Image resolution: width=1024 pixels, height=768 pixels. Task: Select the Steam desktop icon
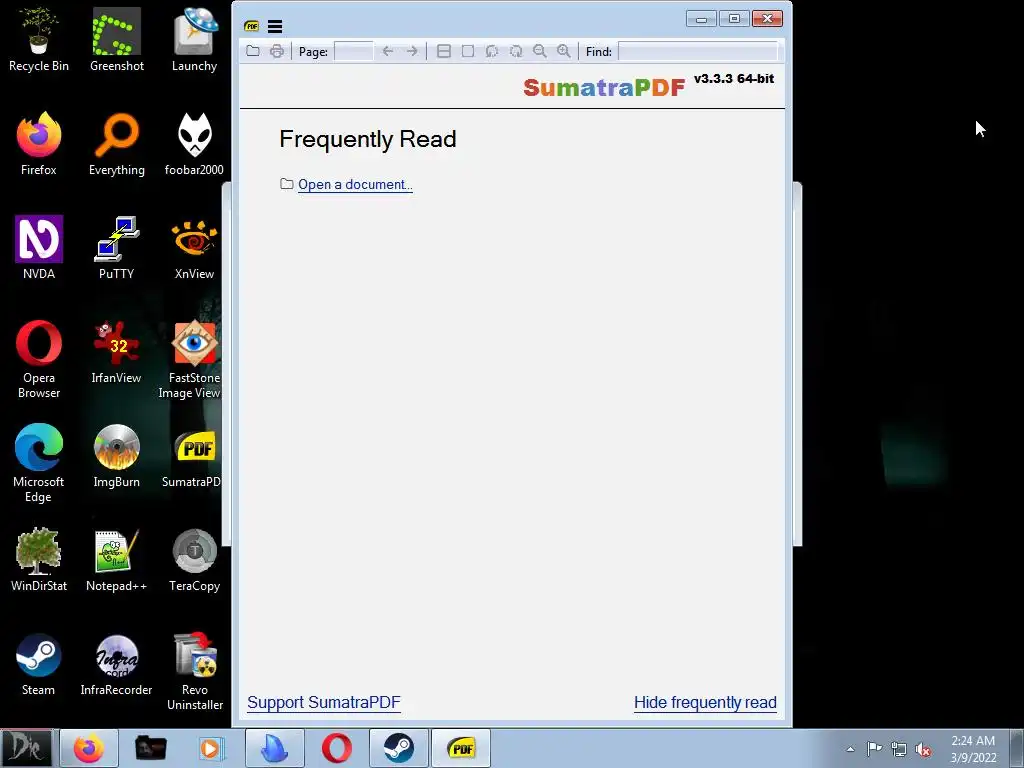pos(39,664)
